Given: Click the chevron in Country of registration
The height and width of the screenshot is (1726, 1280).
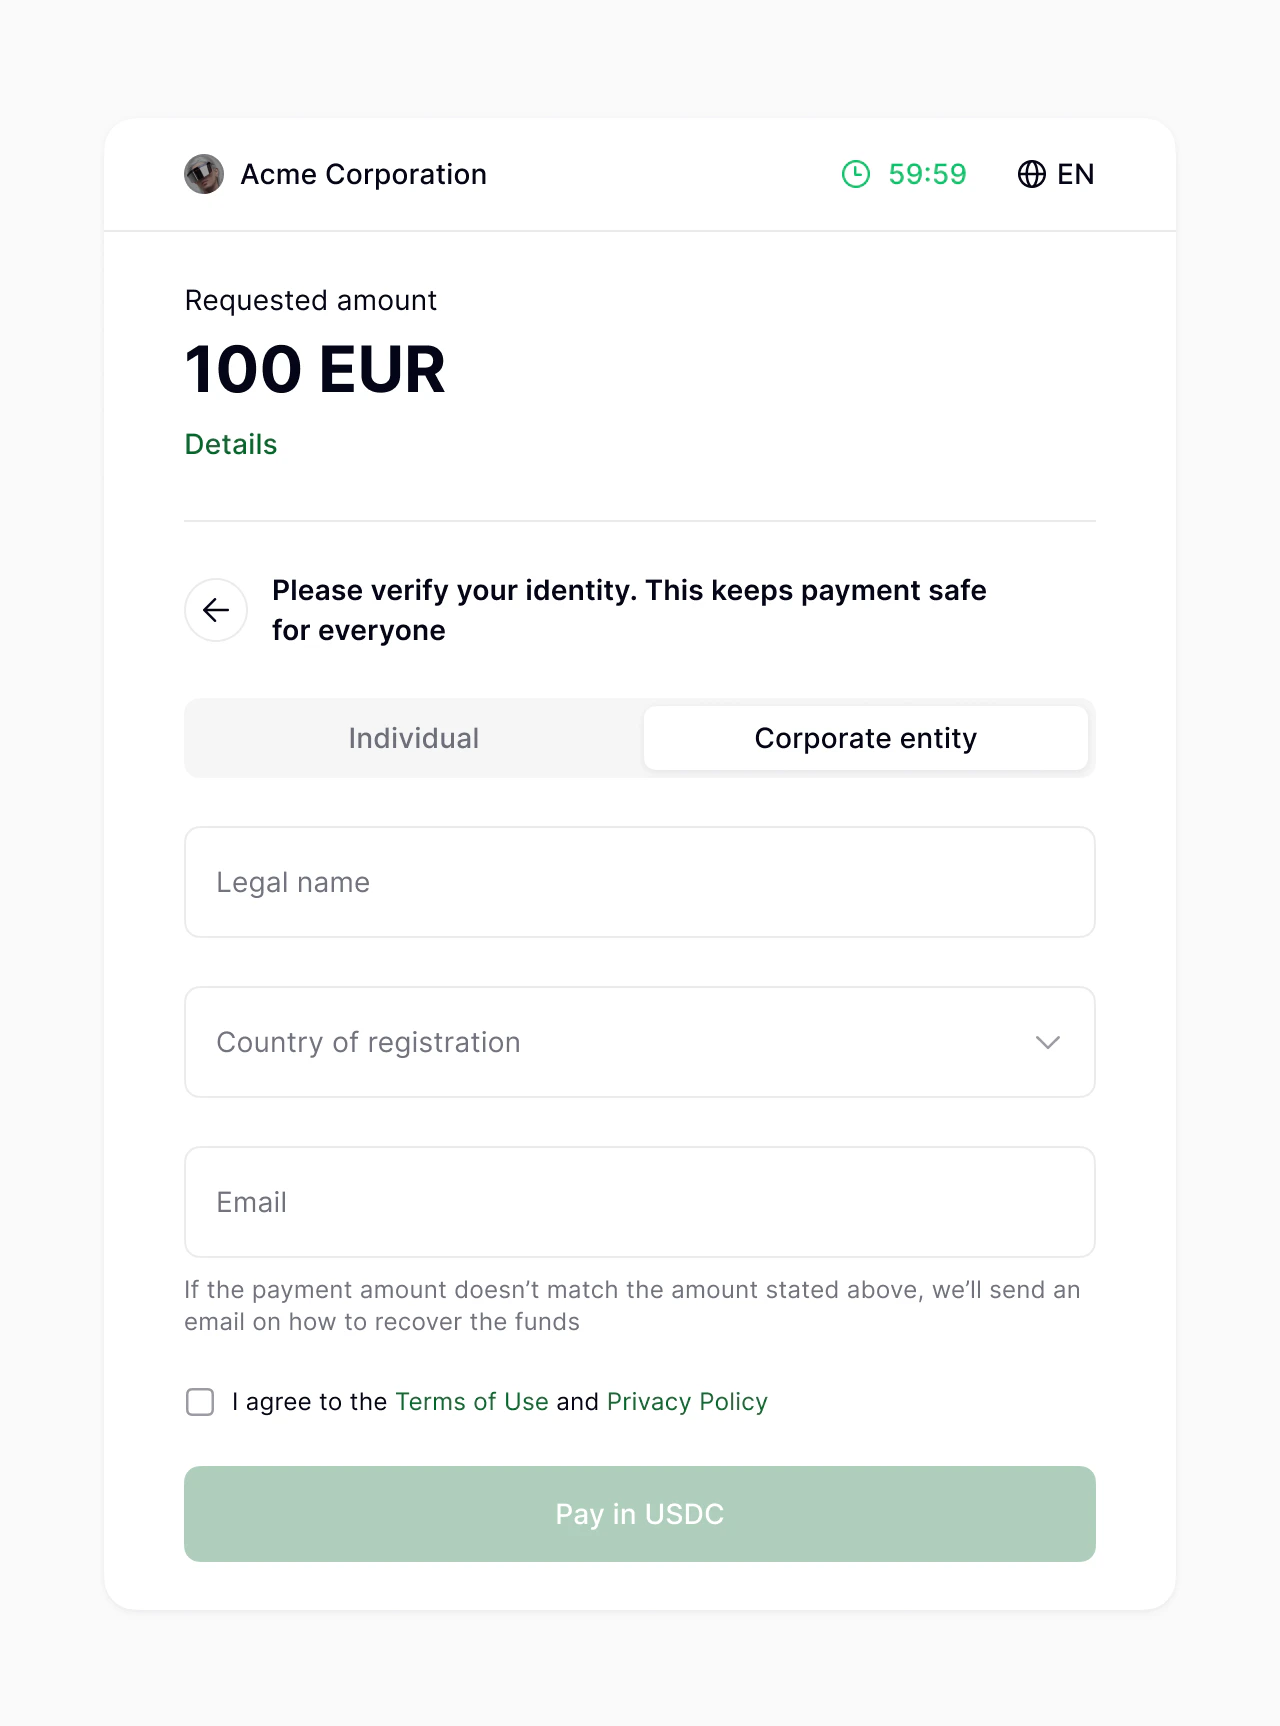Looking at the screenshot, I should [x=1047, y=1042].
